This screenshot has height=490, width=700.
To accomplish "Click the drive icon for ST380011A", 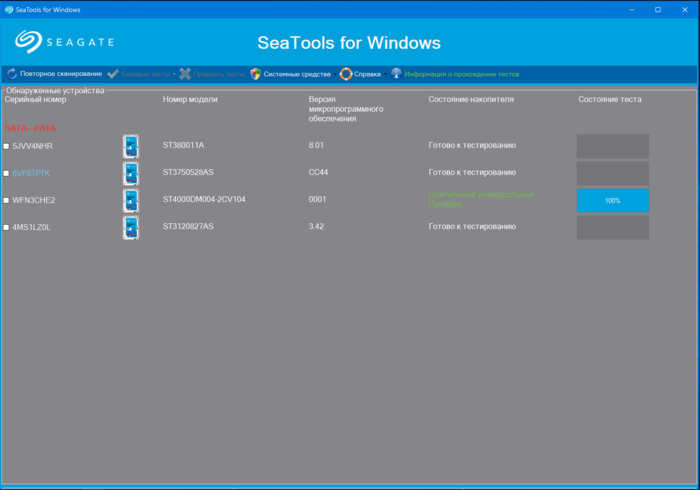I will click(x=131, y=146).
